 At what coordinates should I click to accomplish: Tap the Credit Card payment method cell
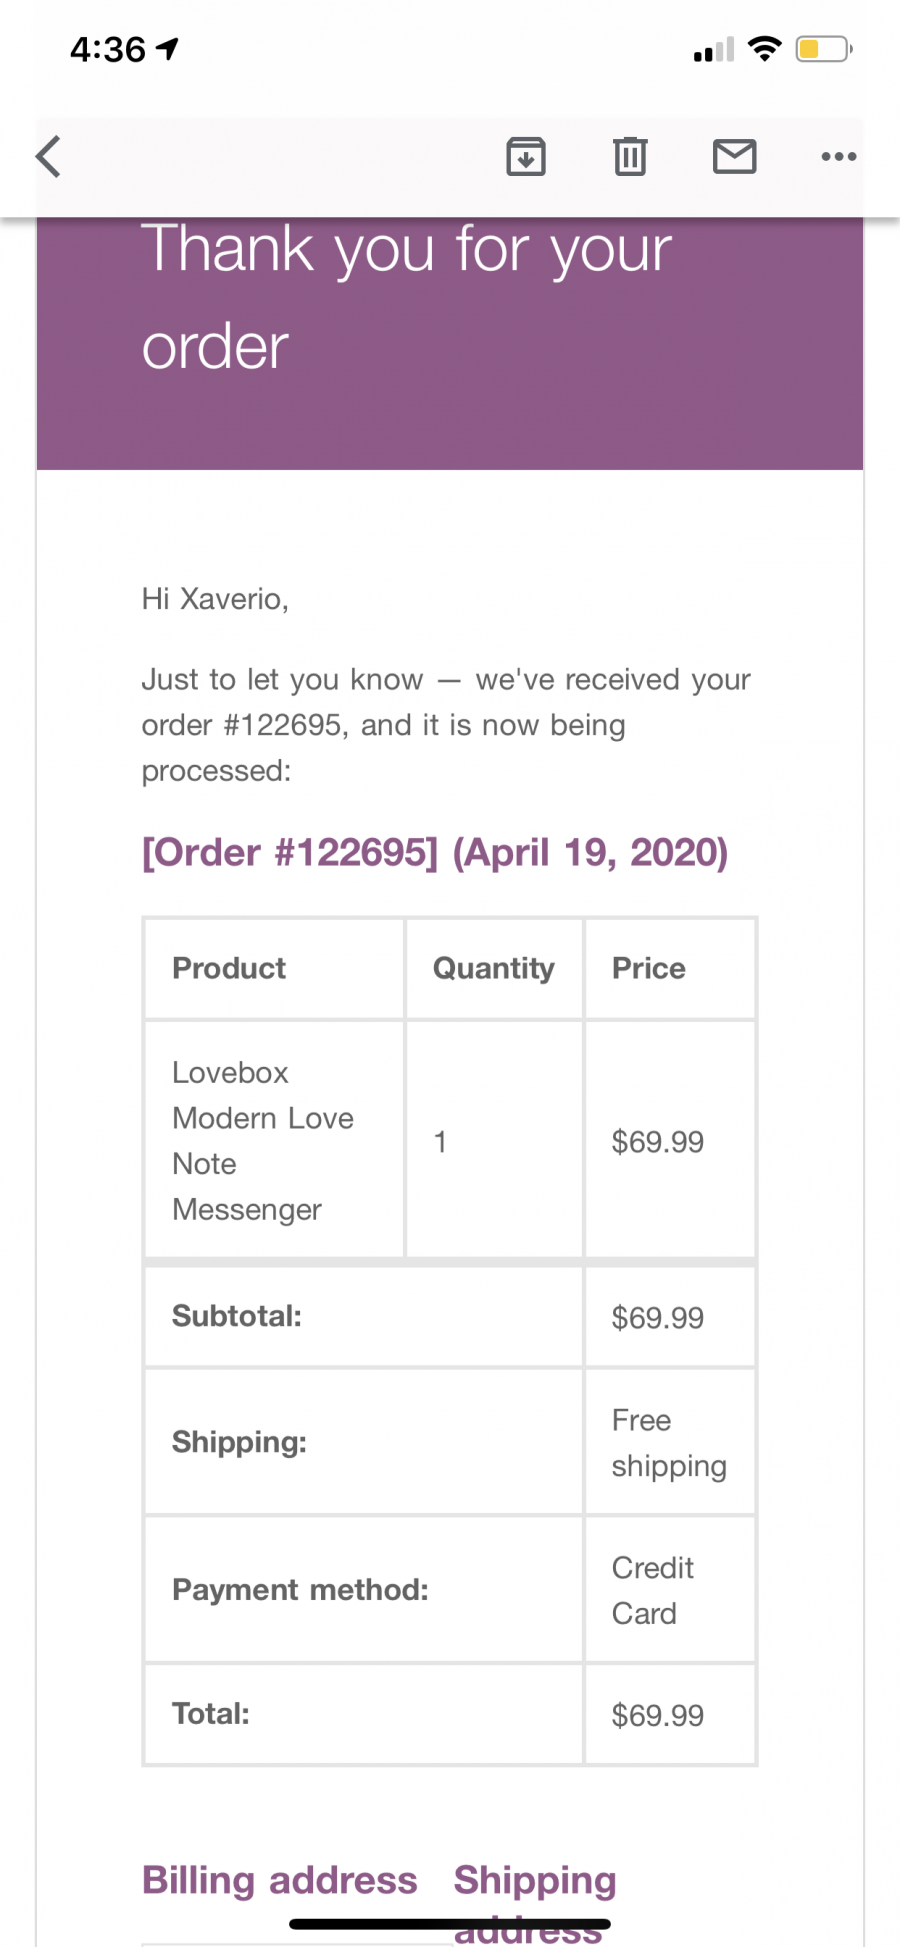[670, 1590]
